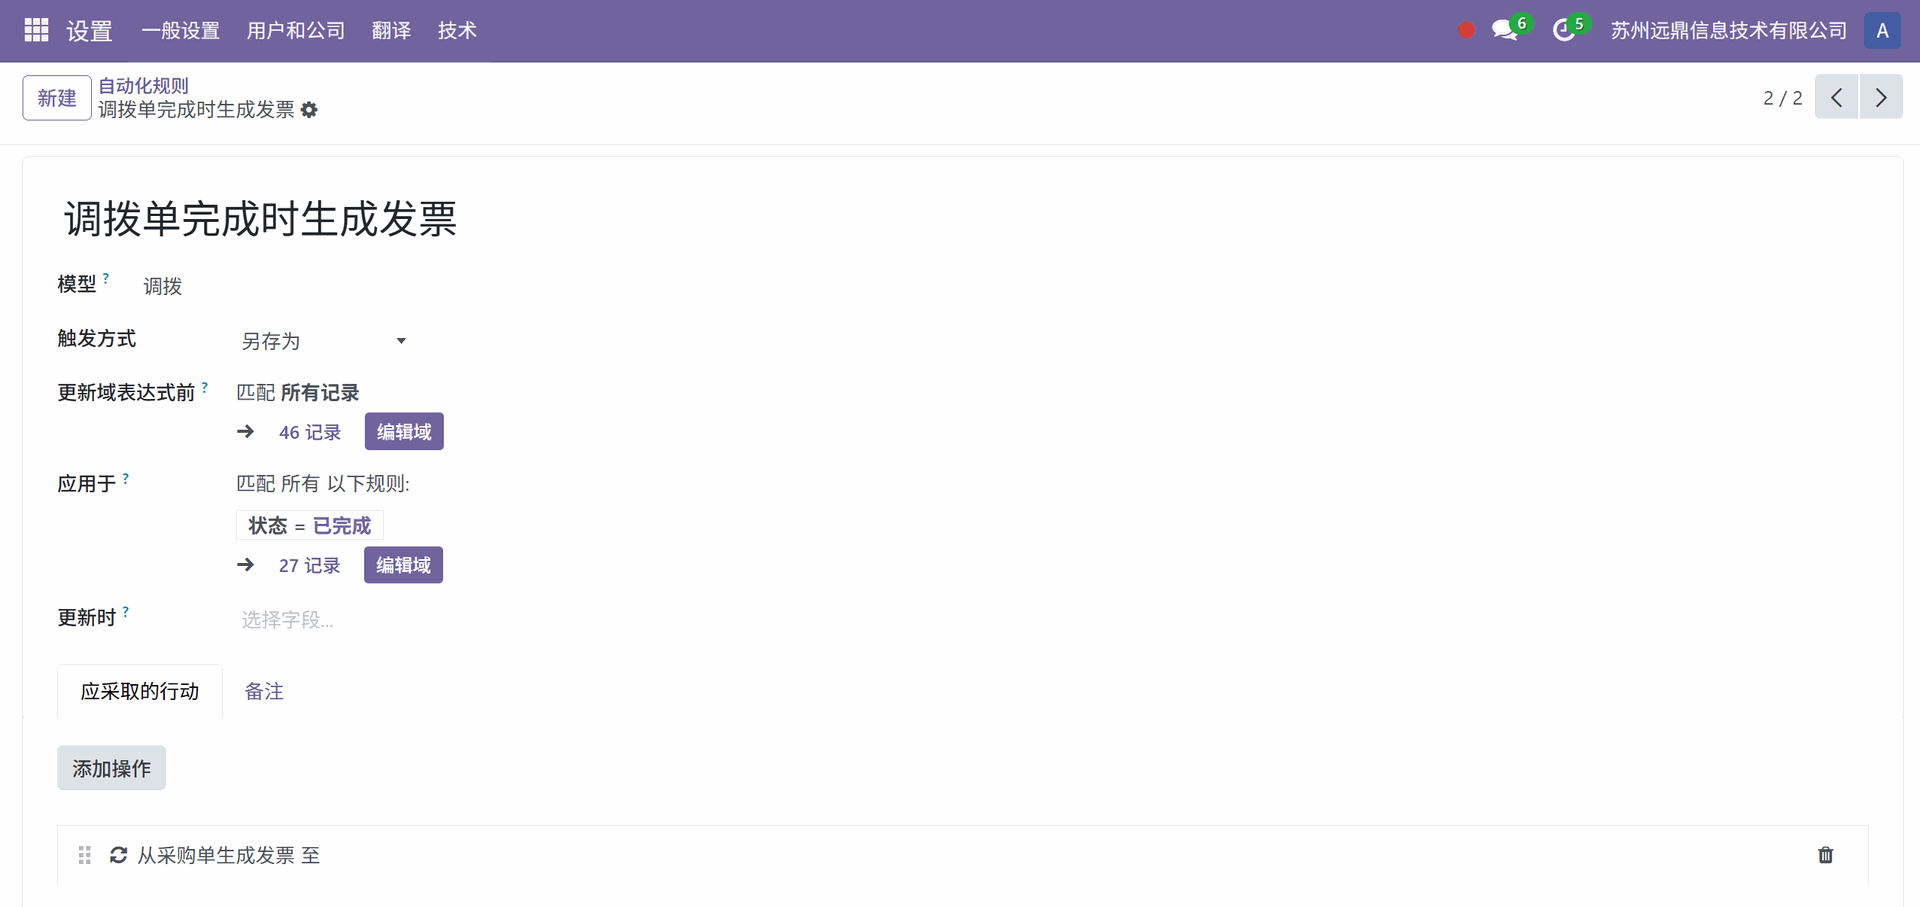Click 编辑域 next to 46 记录

click(x=404, y=432)
